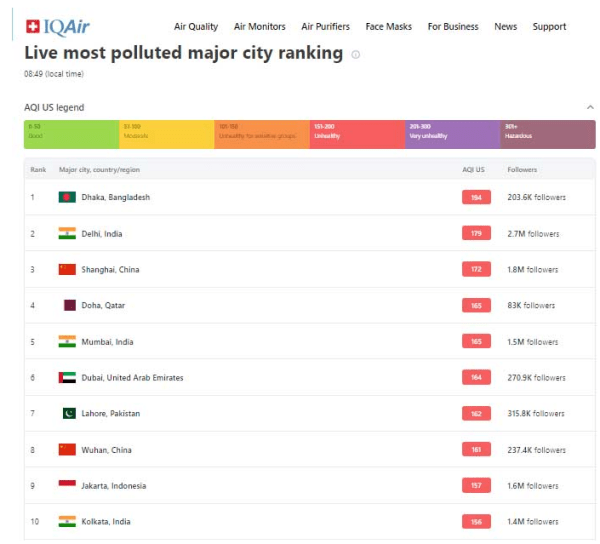Click the India flag beside Mumbai
600x544 pixels.
(67, 341)
